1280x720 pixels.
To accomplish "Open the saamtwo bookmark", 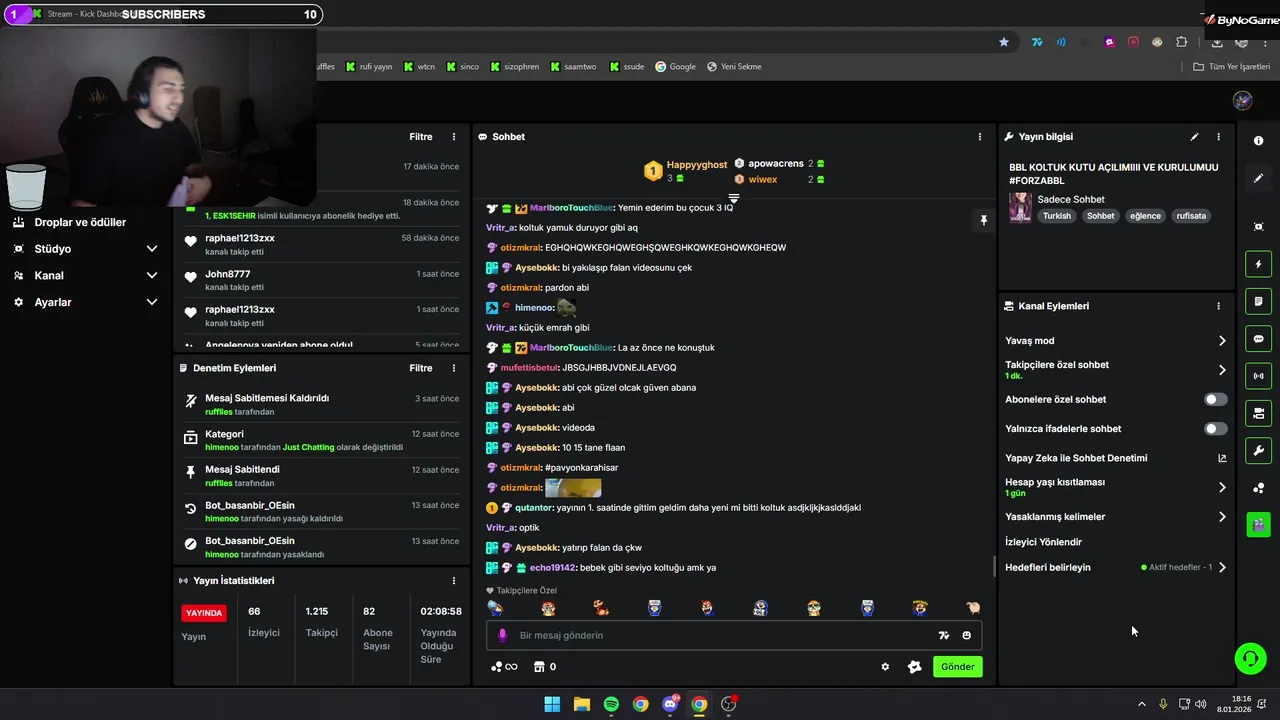I will tap(572, 67).
